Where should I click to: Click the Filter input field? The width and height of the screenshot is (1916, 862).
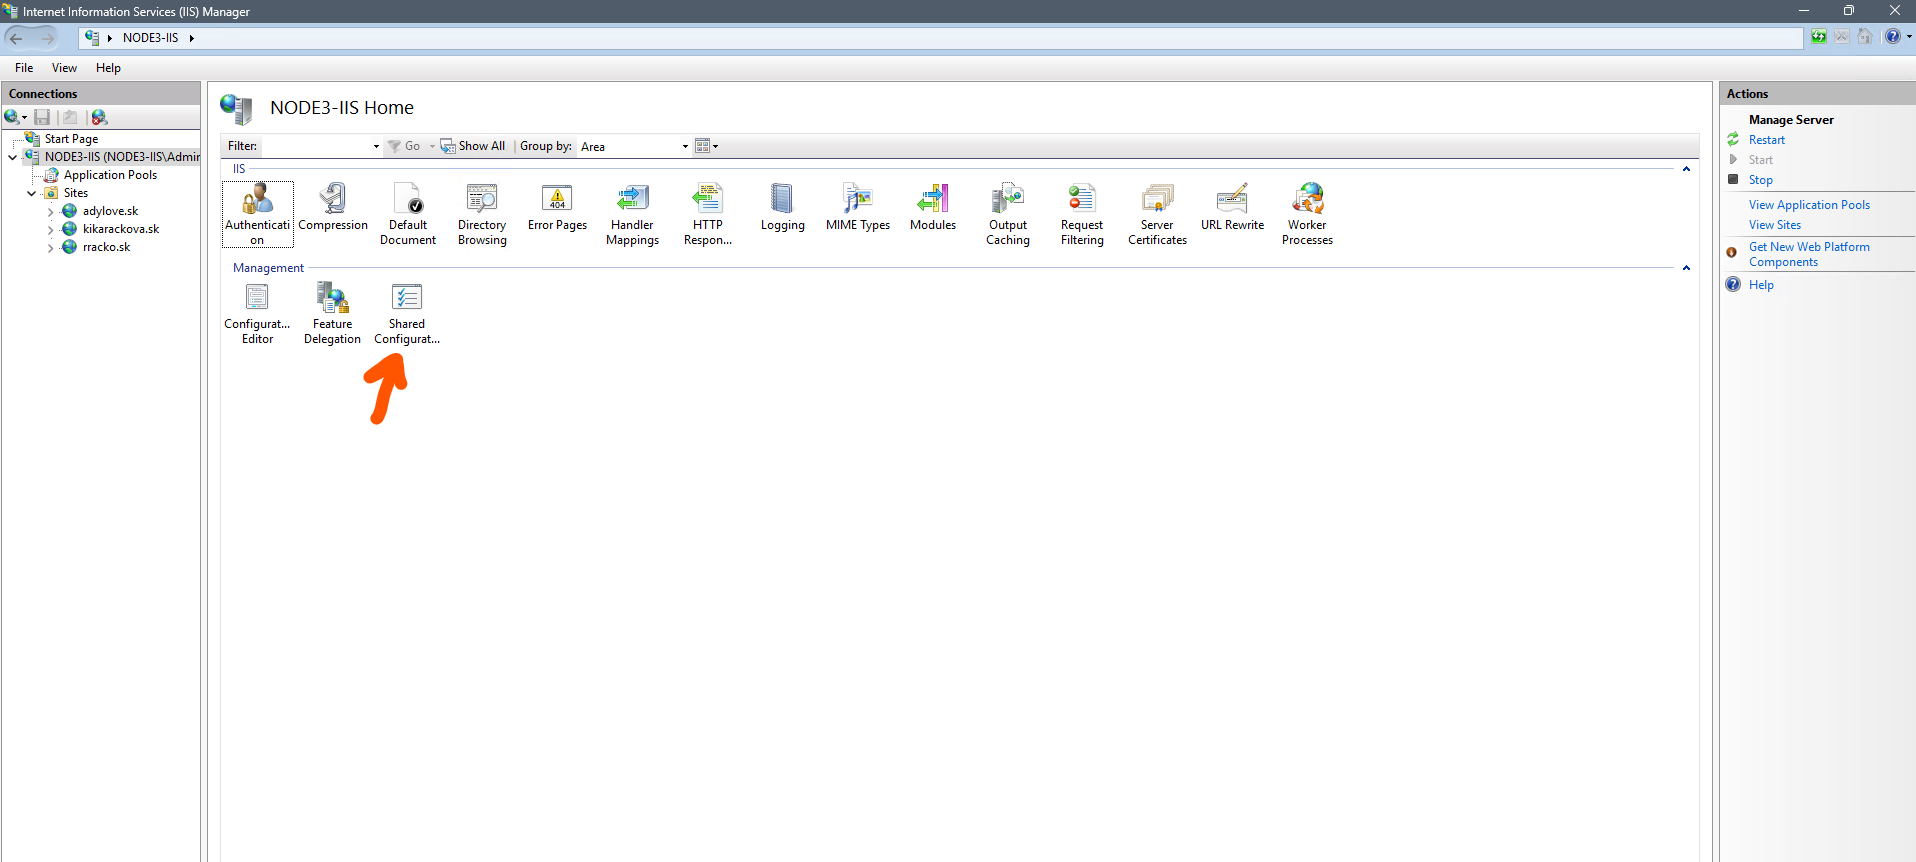tap(316, 147)
